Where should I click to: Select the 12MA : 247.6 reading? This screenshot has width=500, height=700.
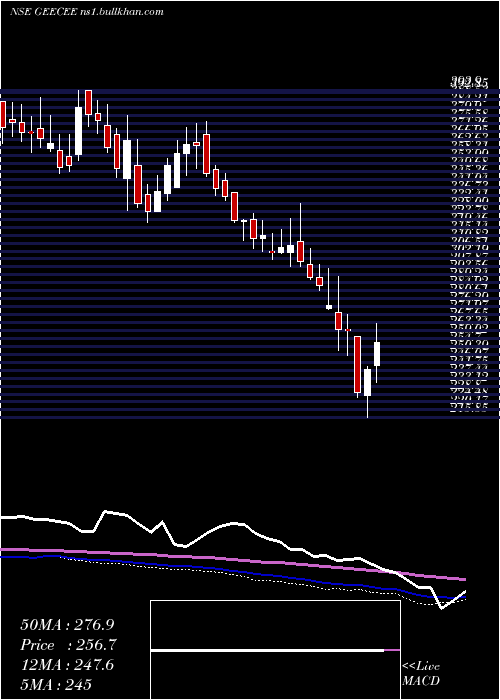(x=67, y=666)
